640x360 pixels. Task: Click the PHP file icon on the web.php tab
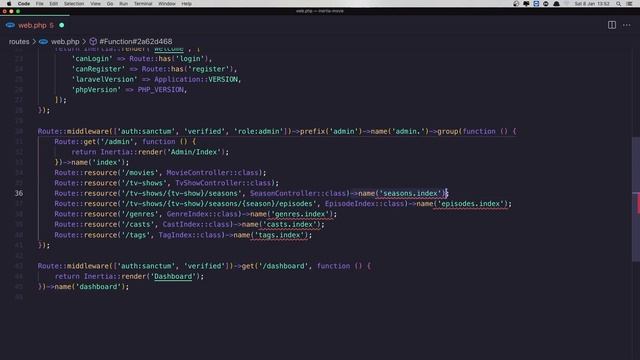tap(10, 25)
